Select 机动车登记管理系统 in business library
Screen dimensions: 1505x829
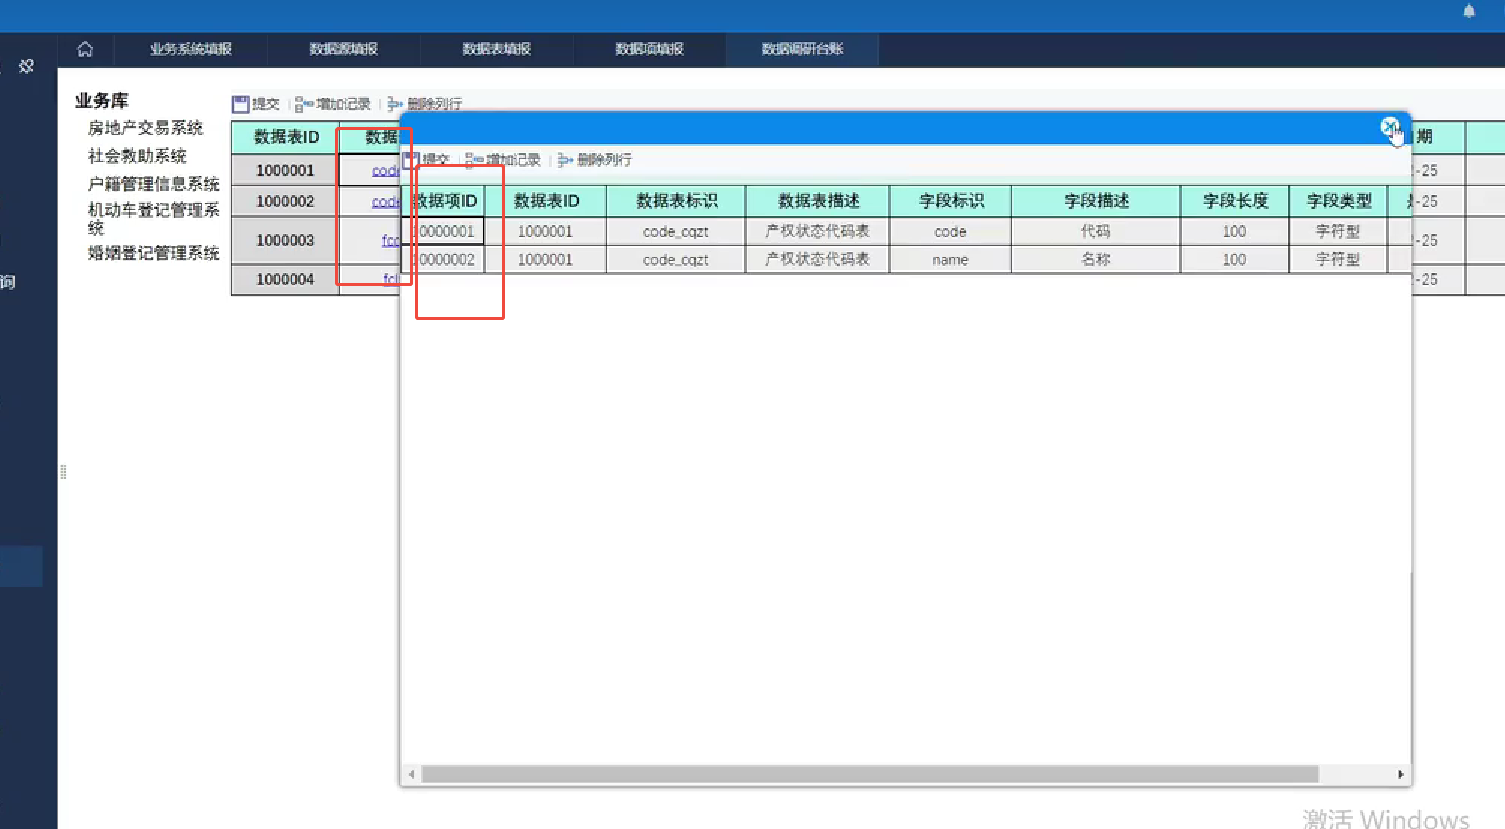click(x=154, y=219)
